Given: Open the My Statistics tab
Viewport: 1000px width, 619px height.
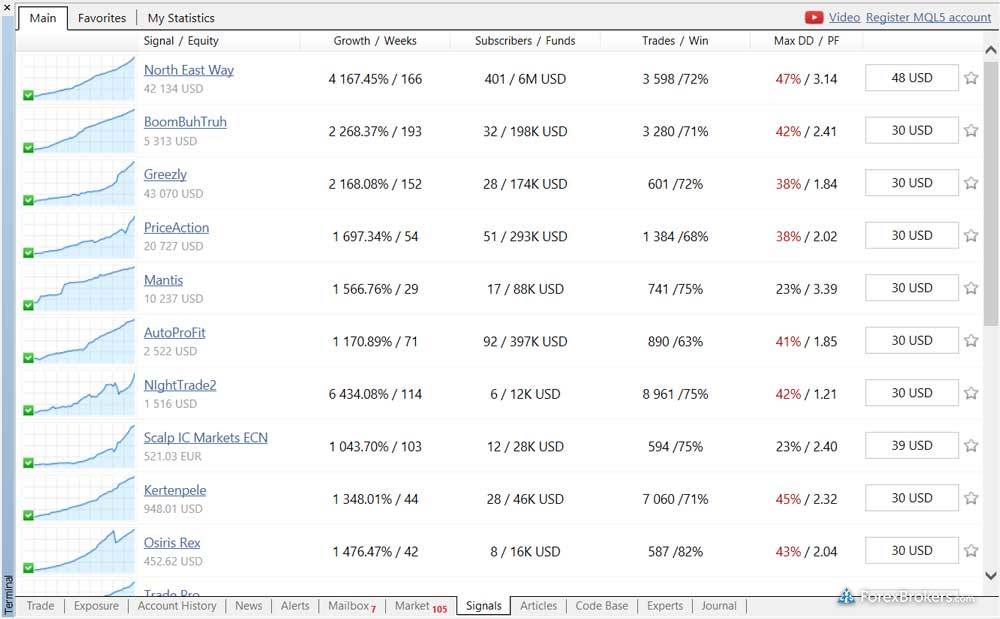Looking at the screenshot, I should point(181,18).
